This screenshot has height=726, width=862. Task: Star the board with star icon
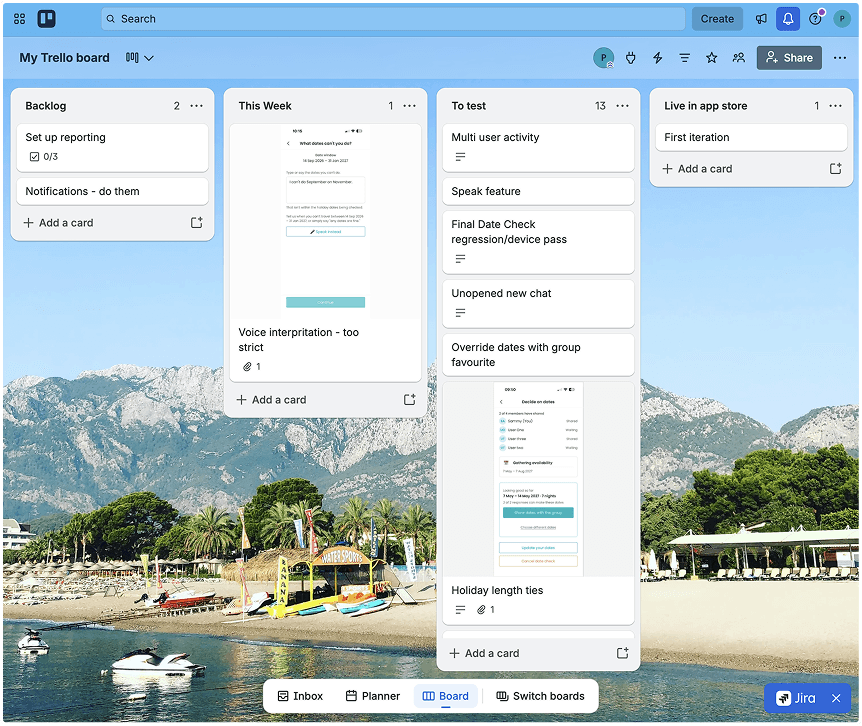click(711, 58)
